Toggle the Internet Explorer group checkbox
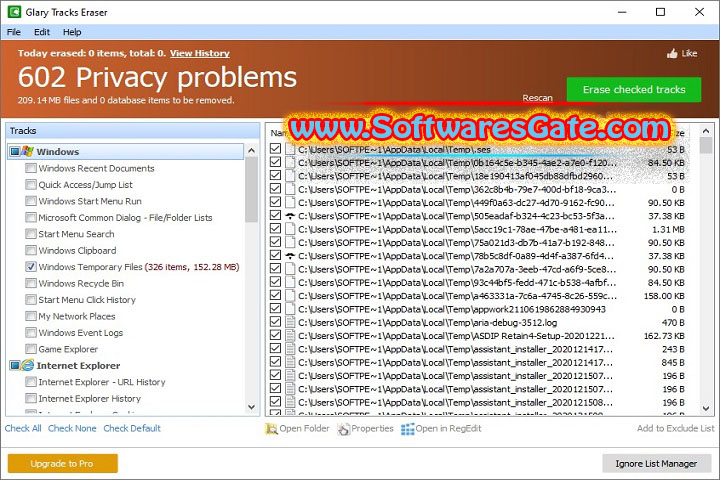The width and height of the screenshot is (720, 480). pos(15,365)
